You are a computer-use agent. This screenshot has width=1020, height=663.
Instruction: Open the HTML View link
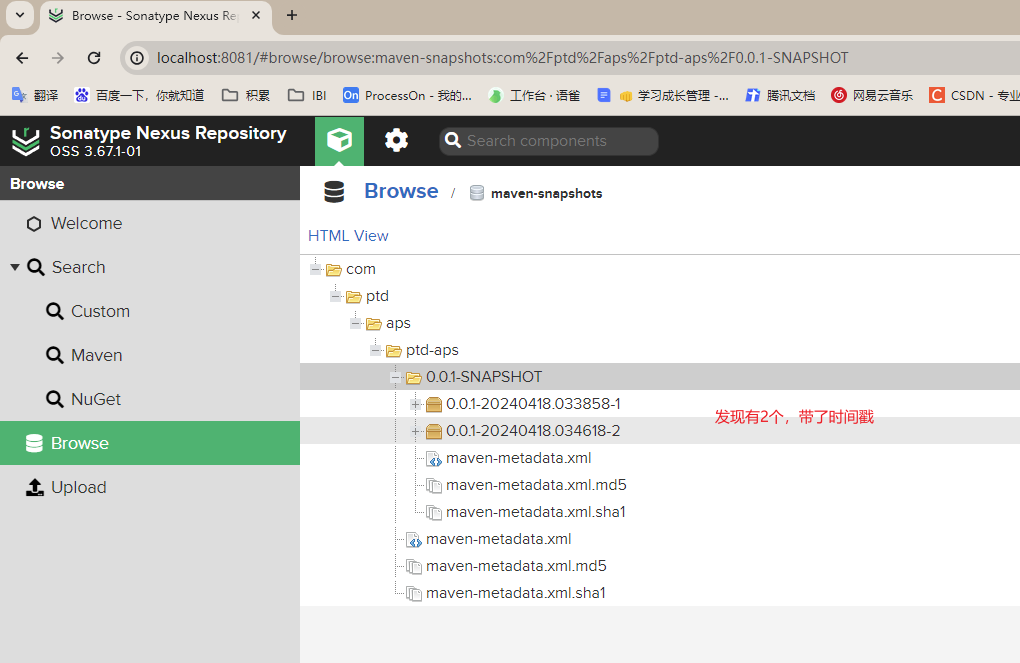pyautogui.click(x=348, y=236)
